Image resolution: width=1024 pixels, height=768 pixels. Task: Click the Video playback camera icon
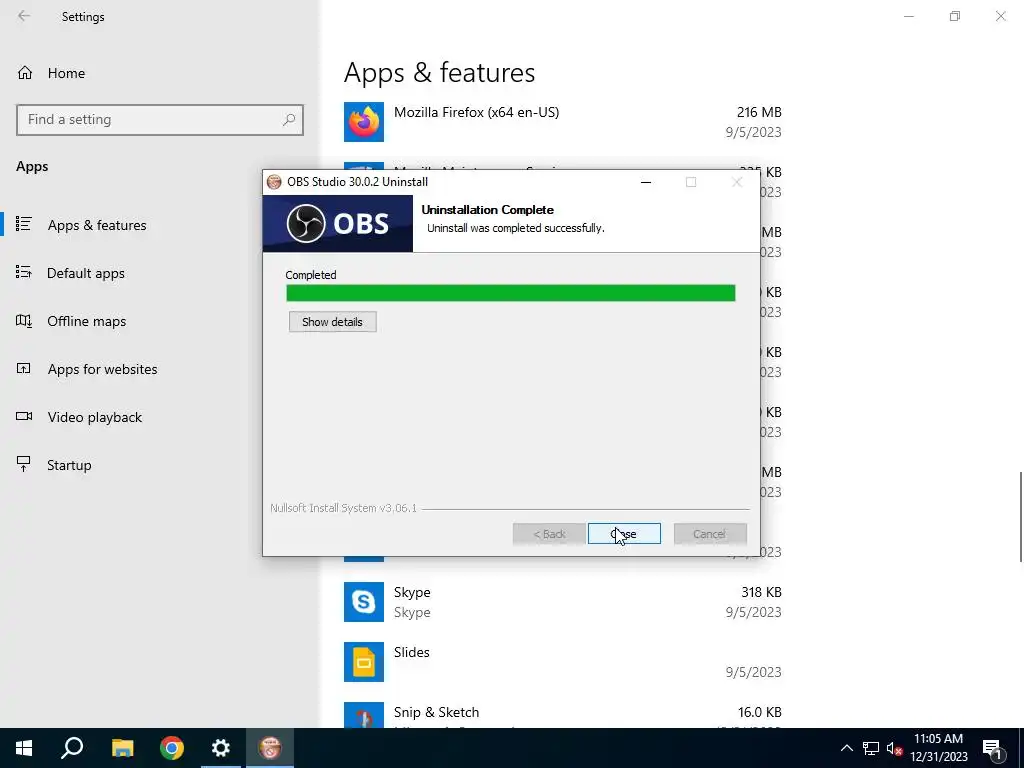click(24, 416)
